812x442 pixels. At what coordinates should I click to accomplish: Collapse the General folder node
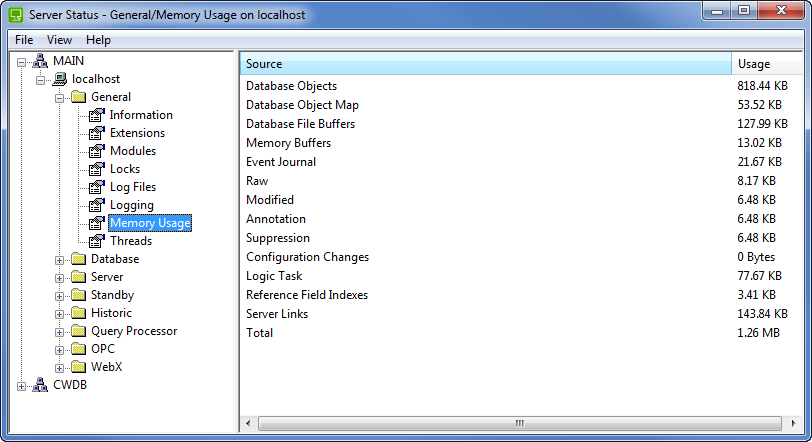60,98
